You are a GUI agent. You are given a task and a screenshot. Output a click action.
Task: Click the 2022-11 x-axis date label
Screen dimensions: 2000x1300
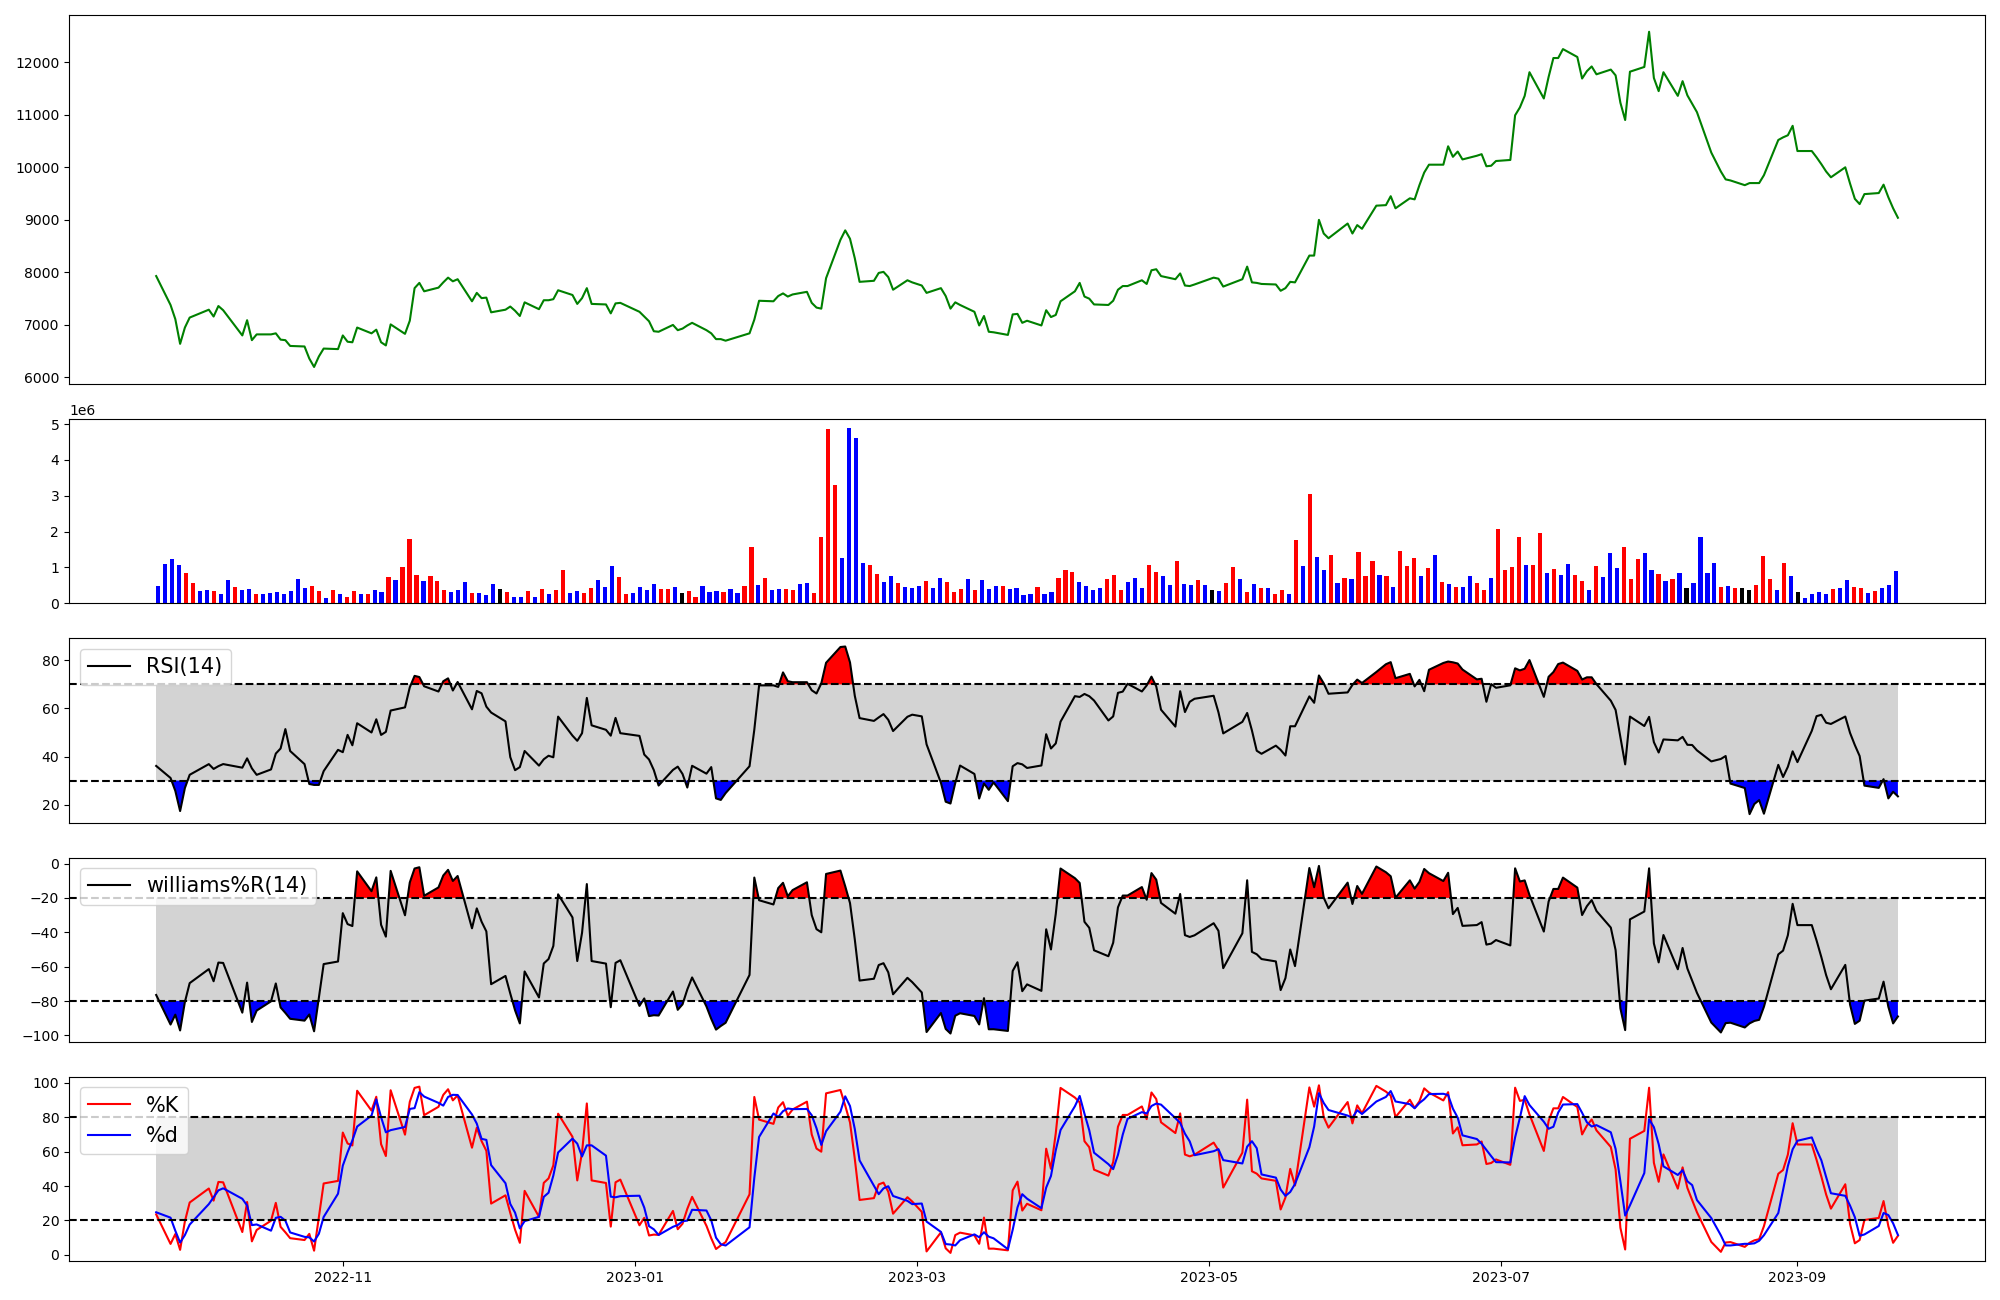pyautogui.click(x=343, y=1277)
